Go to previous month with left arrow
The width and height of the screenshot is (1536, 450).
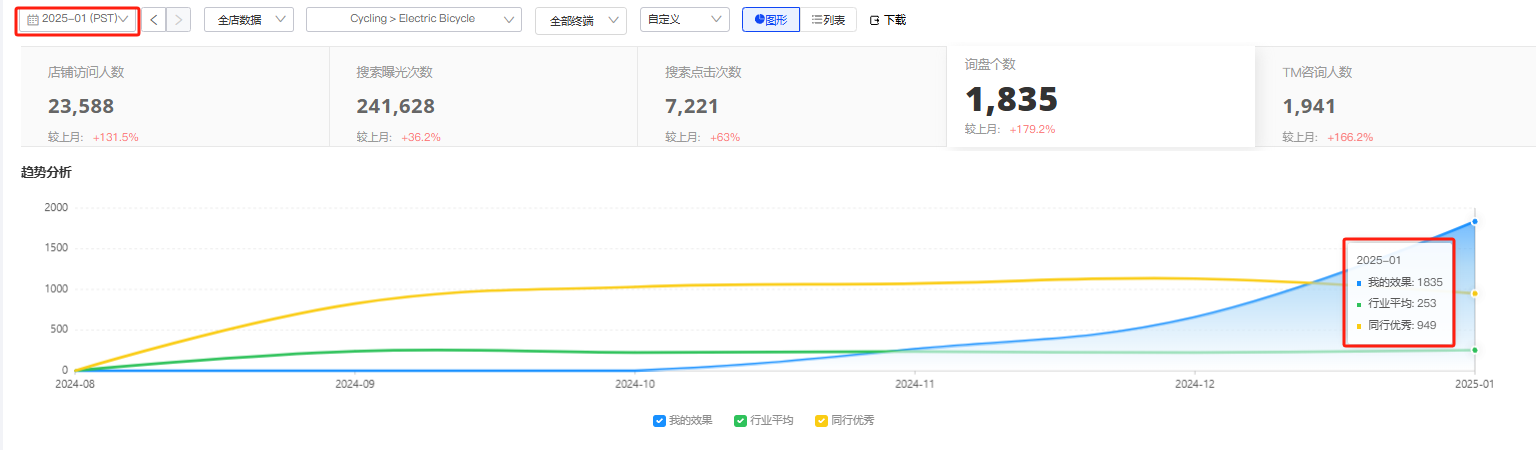pyautogui.click(x=154, y=19)
